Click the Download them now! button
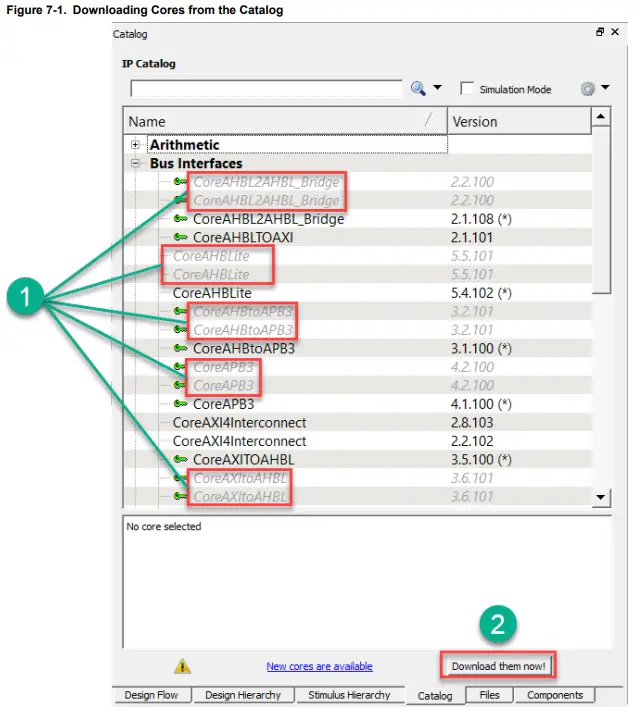Viewport: 637px width, 710px height. [498, 666]
